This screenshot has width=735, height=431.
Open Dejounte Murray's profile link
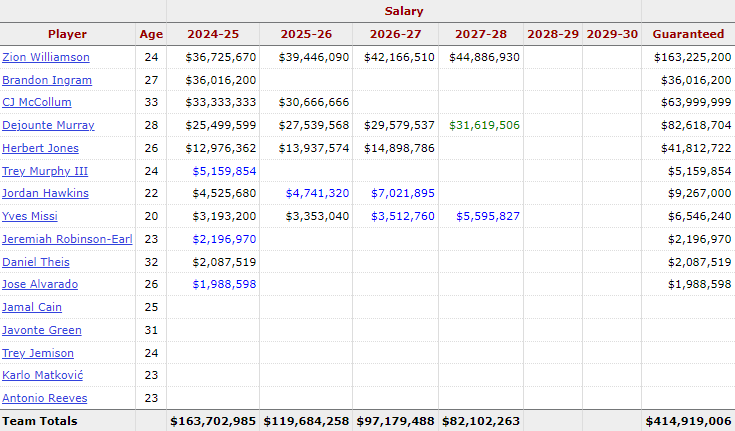point(48,125)
